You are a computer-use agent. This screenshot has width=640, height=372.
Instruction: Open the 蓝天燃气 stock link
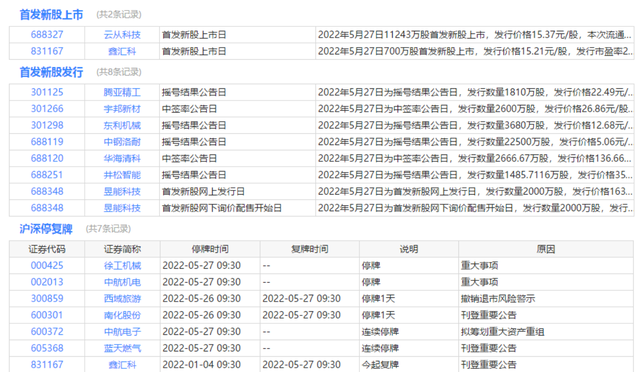[x=122, y=348]
